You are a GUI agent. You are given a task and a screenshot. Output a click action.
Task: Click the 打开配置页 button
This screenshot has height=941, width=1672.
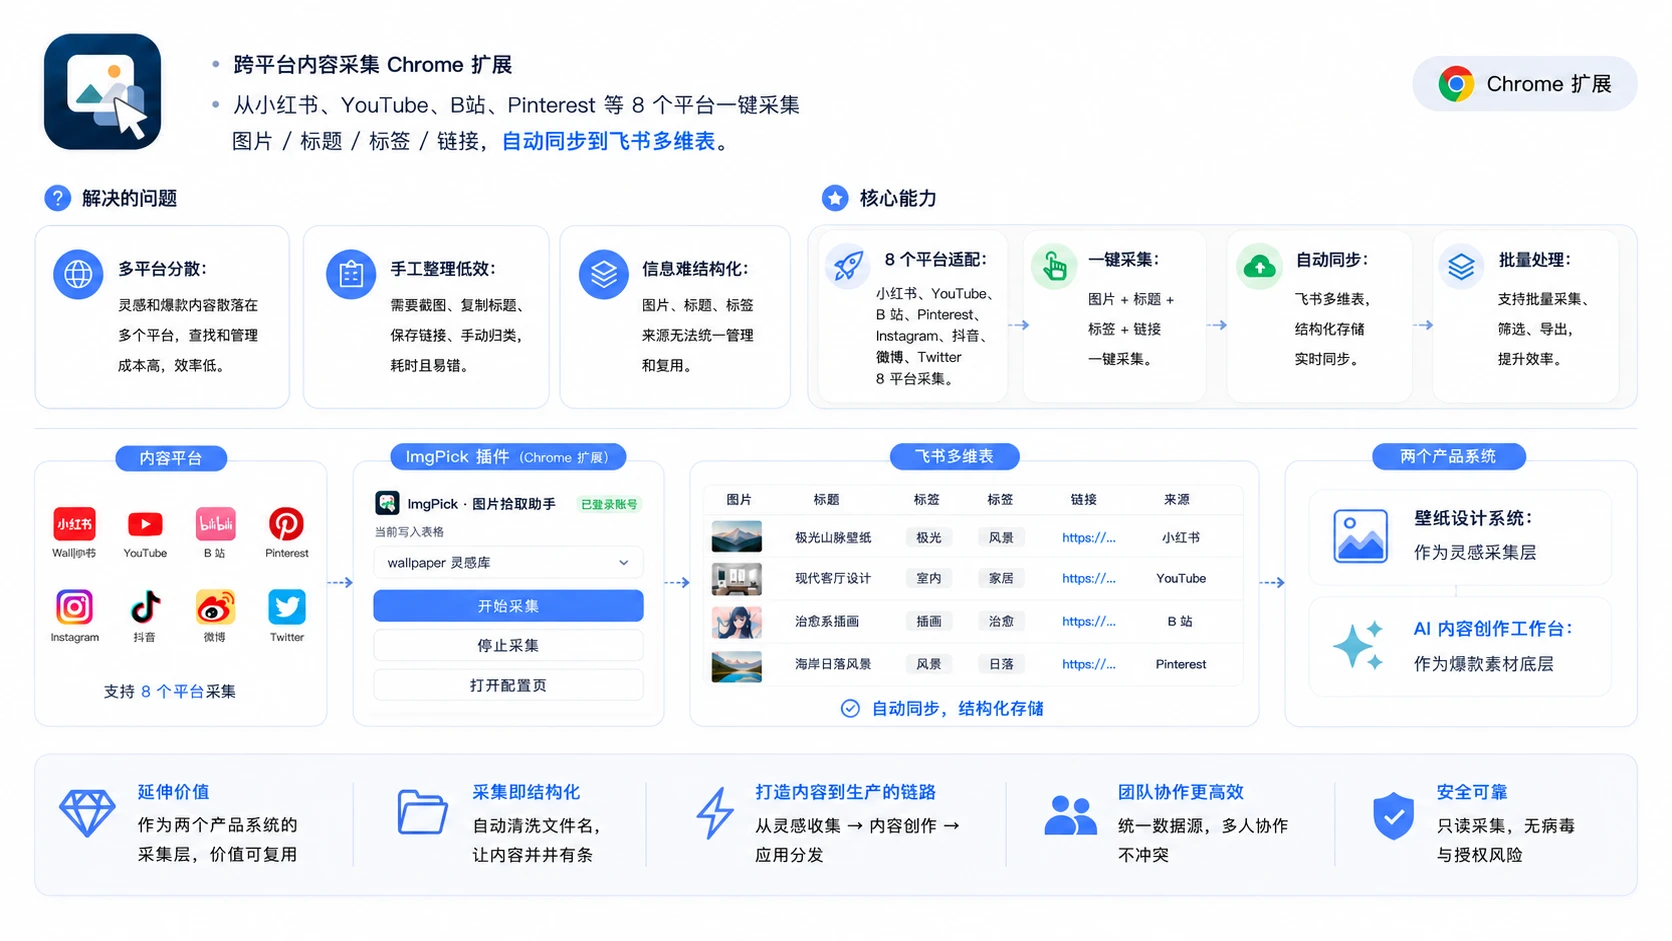click(508, 686)
